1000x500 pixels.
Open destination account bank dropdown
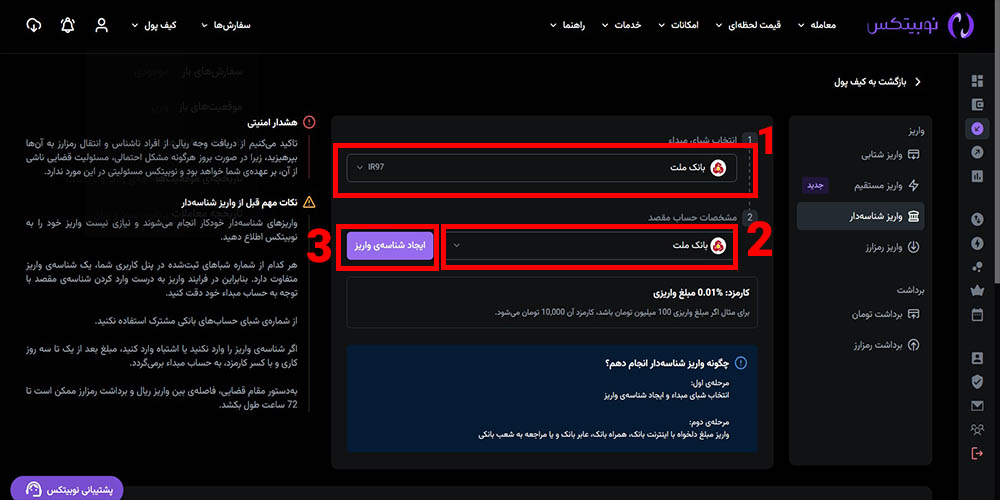590,246
